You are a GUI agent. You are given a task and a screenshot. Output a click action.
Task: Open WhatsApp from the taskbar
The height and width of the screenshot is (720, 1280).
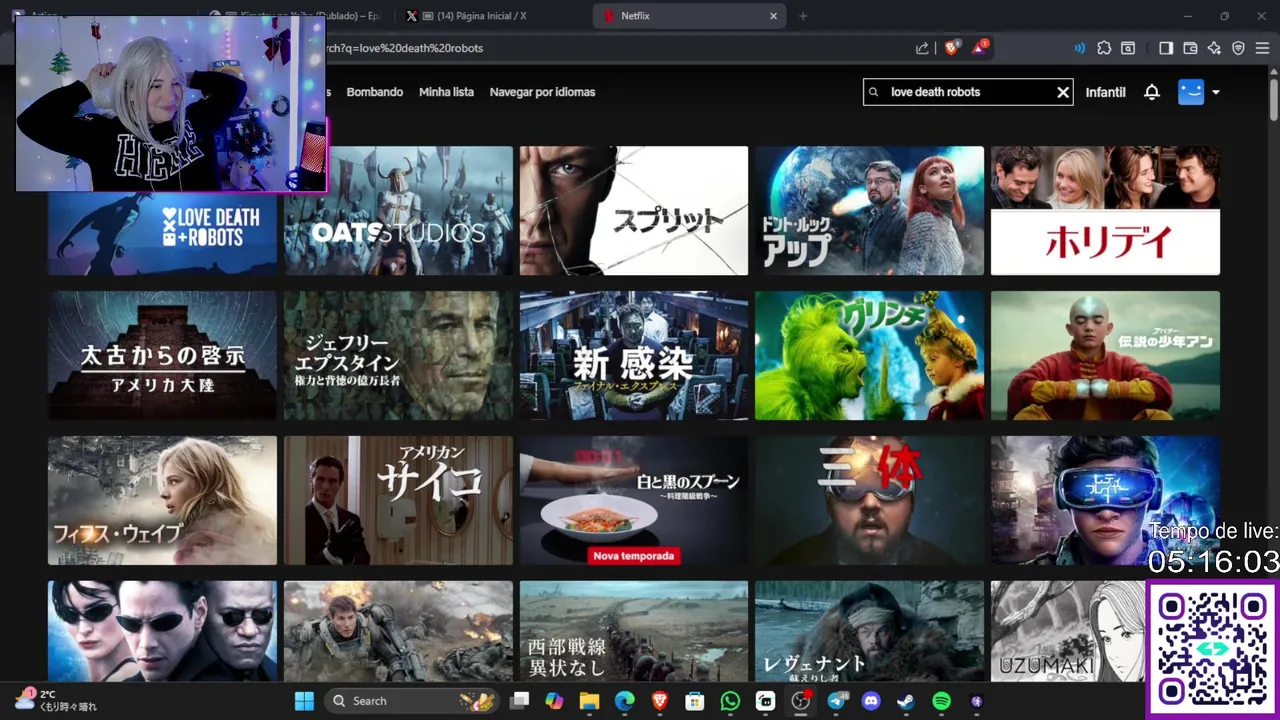[x=730, y=701]
